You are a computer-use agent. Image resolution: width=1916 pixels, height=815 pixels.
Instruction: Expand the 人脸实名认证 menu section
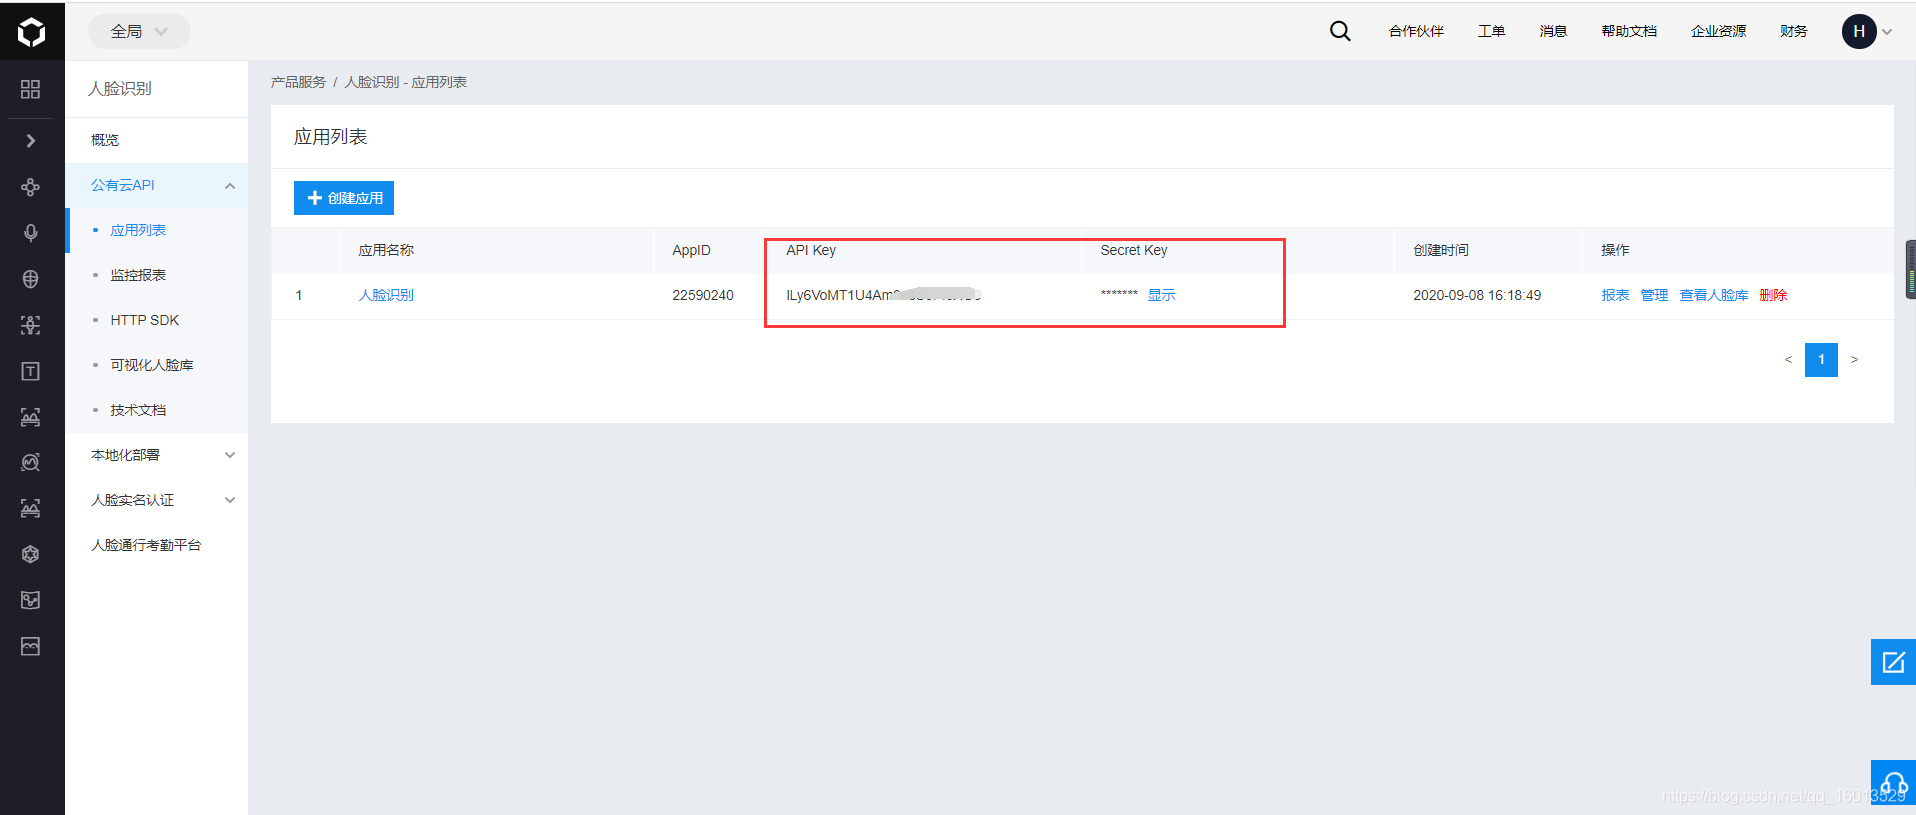point(157,500)
